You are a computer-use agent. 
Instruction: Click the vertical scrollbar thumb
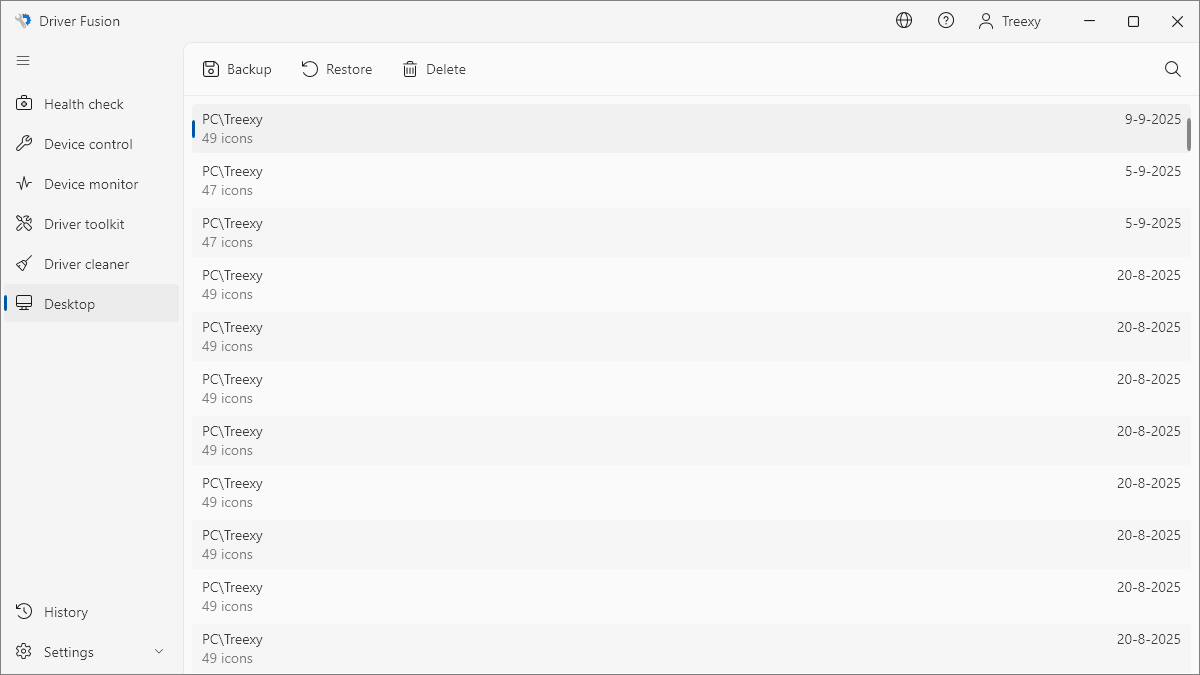[x=1189, y=134]
